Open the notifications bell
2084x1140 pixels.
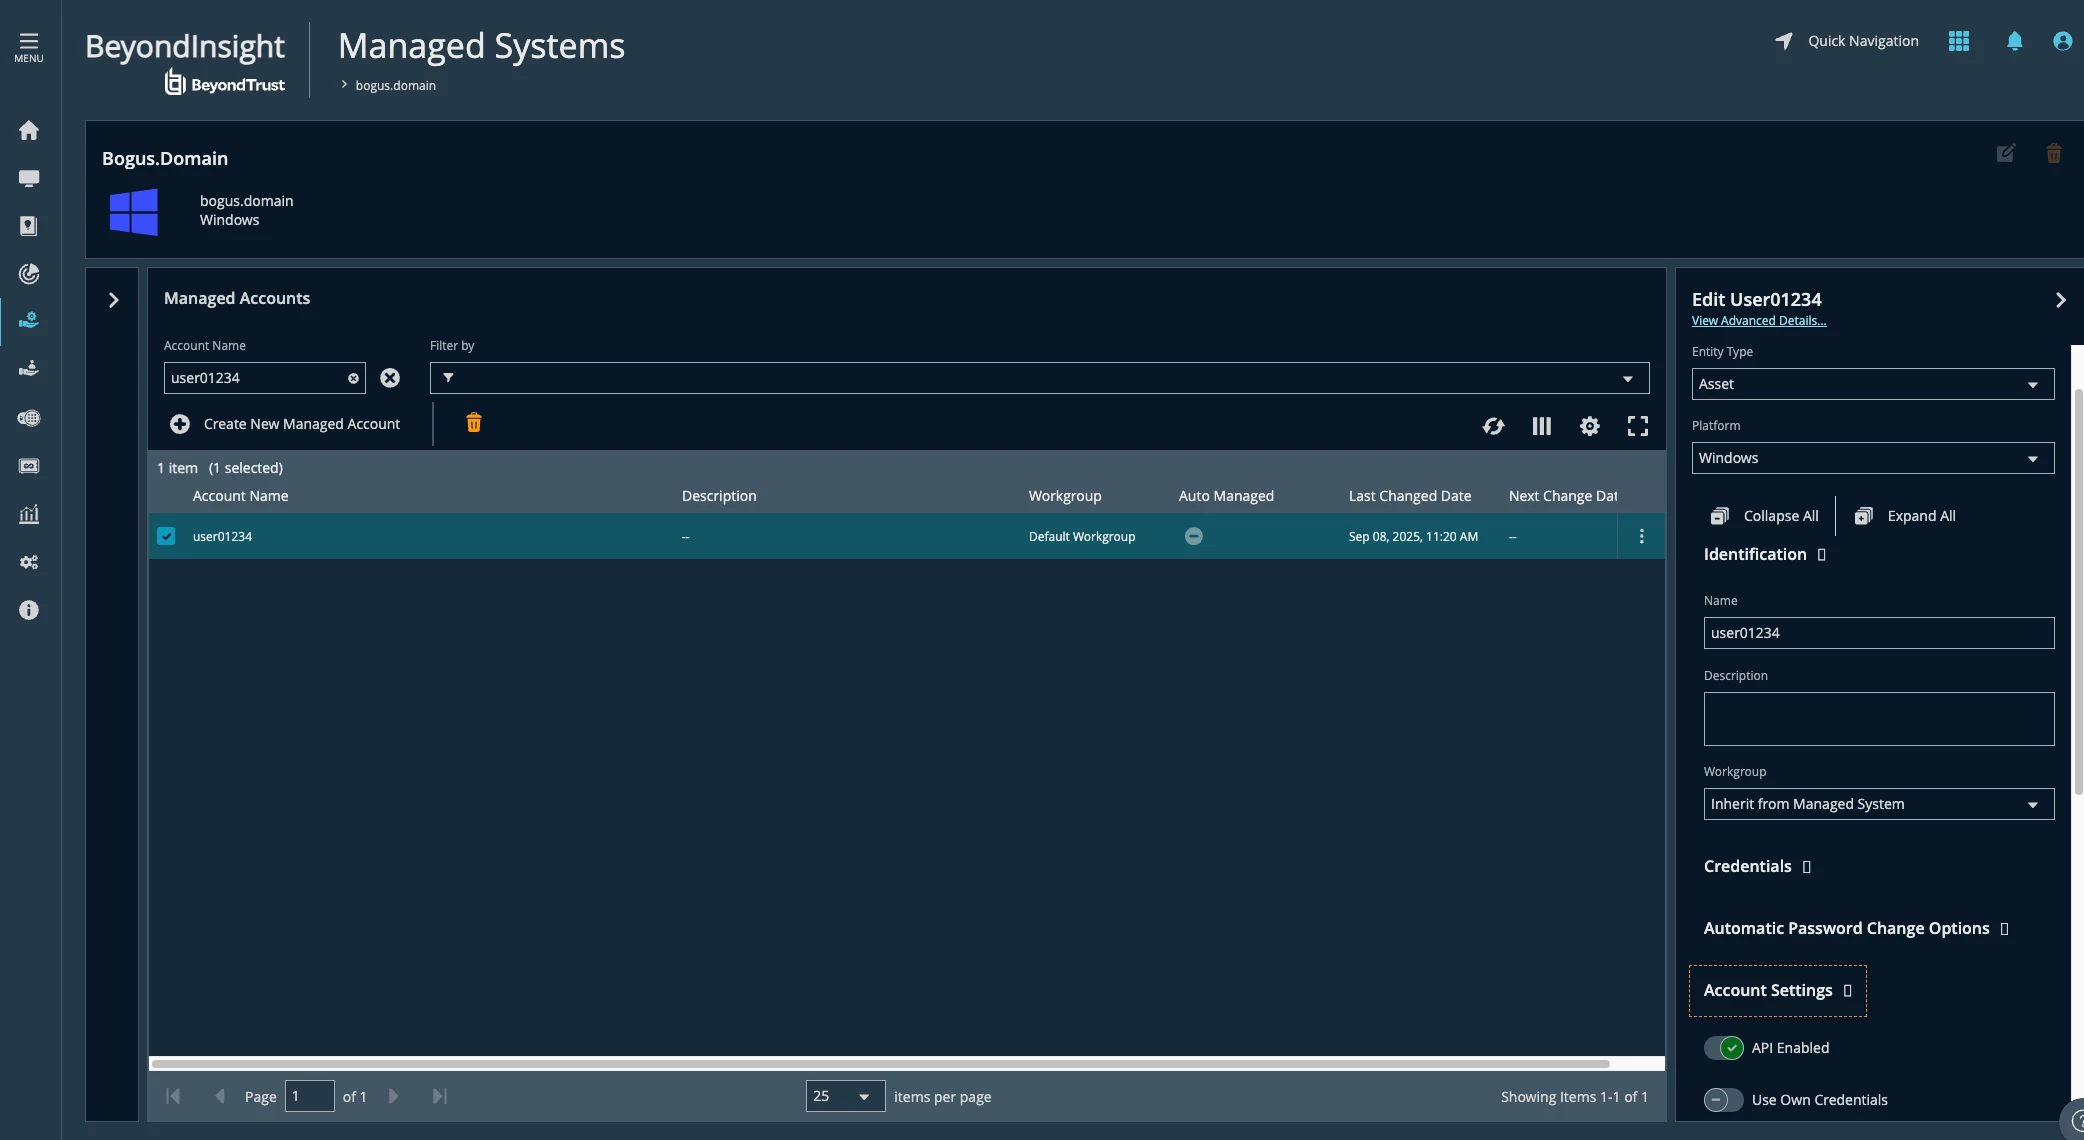coord(2015,41)
